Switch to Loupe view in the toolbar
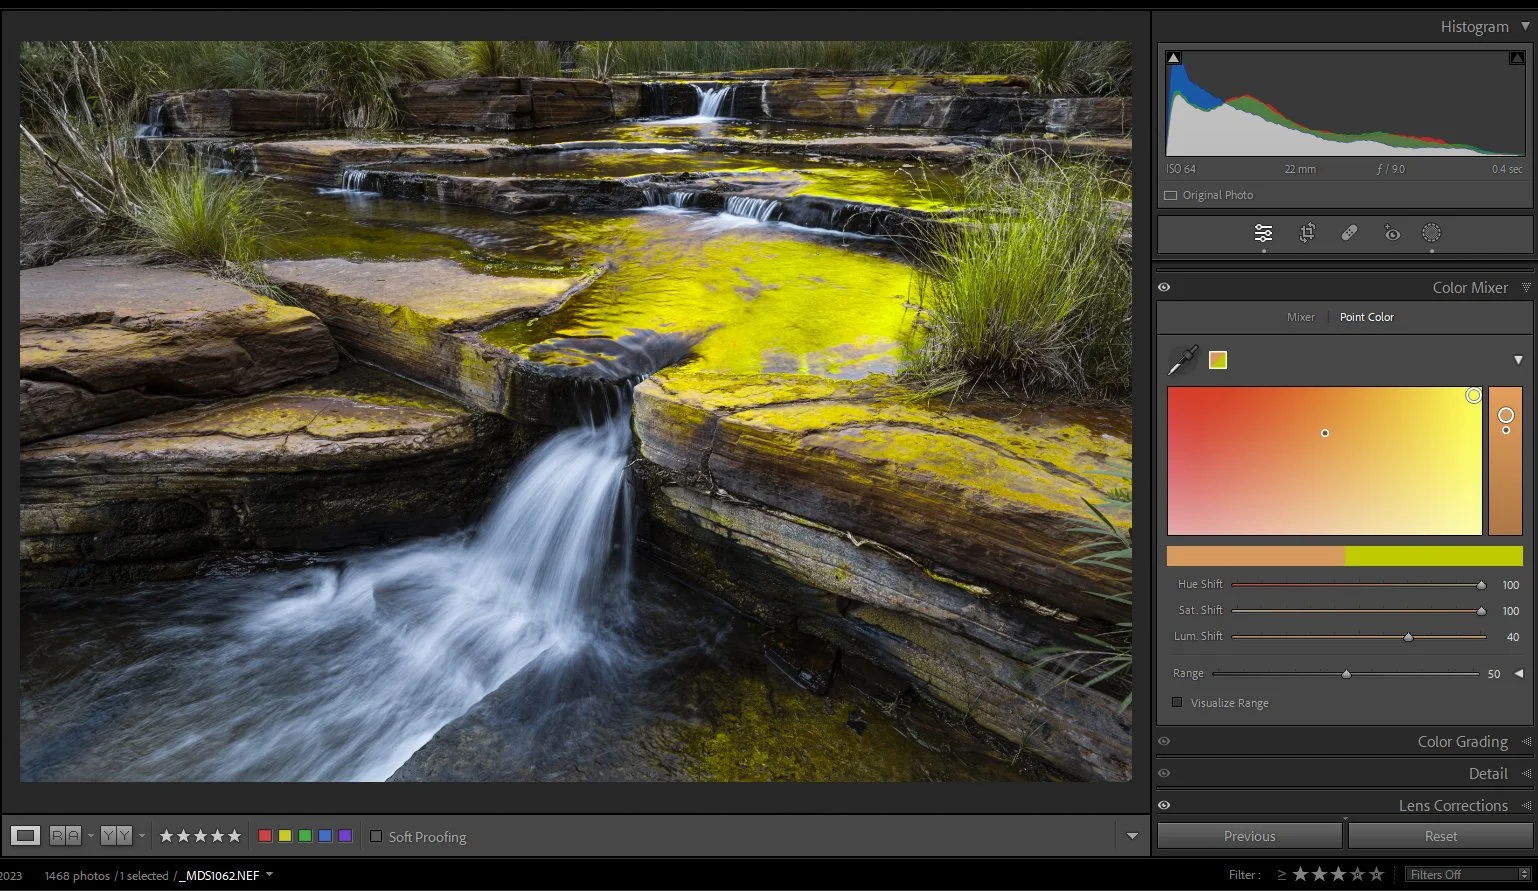 tap(24, 835)
